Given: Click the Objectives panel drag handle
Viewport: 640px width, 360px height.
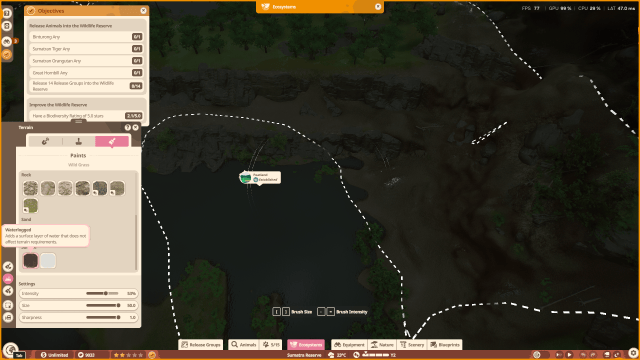Looking at the screenshot, I should click(79, 122).
